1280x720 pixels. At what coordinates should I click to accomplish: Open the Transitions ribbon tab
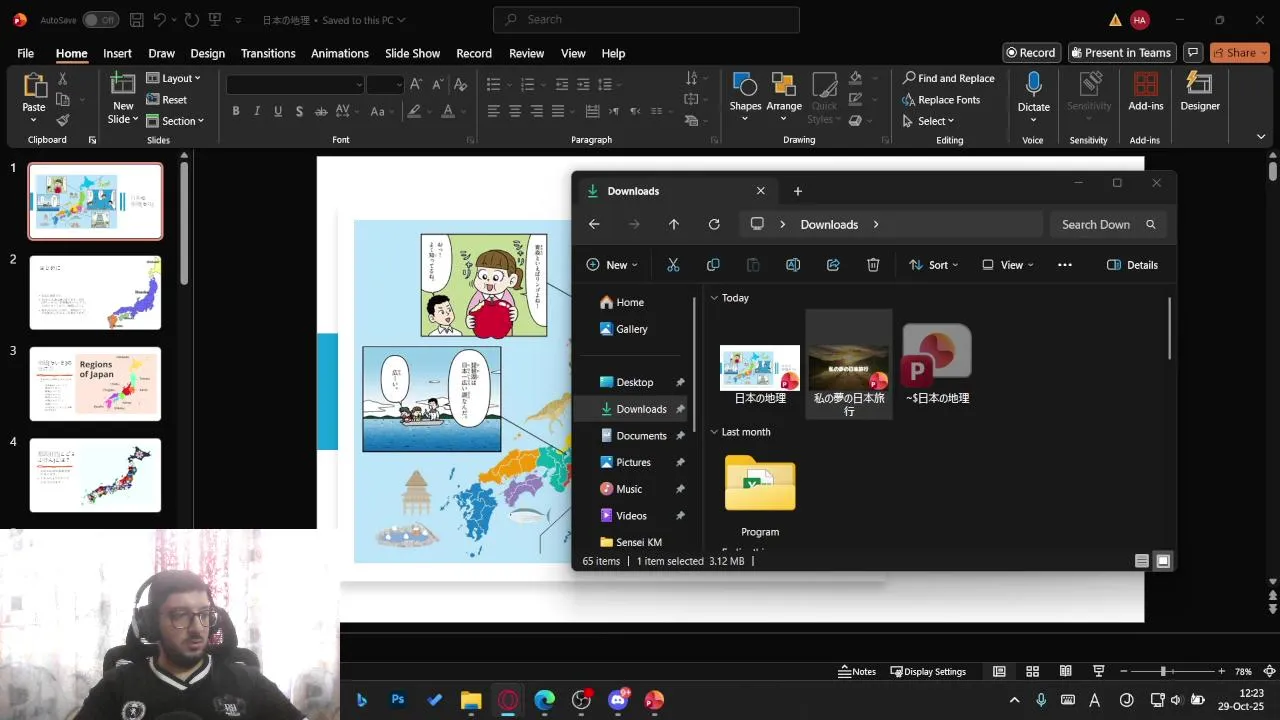[268, 53]
